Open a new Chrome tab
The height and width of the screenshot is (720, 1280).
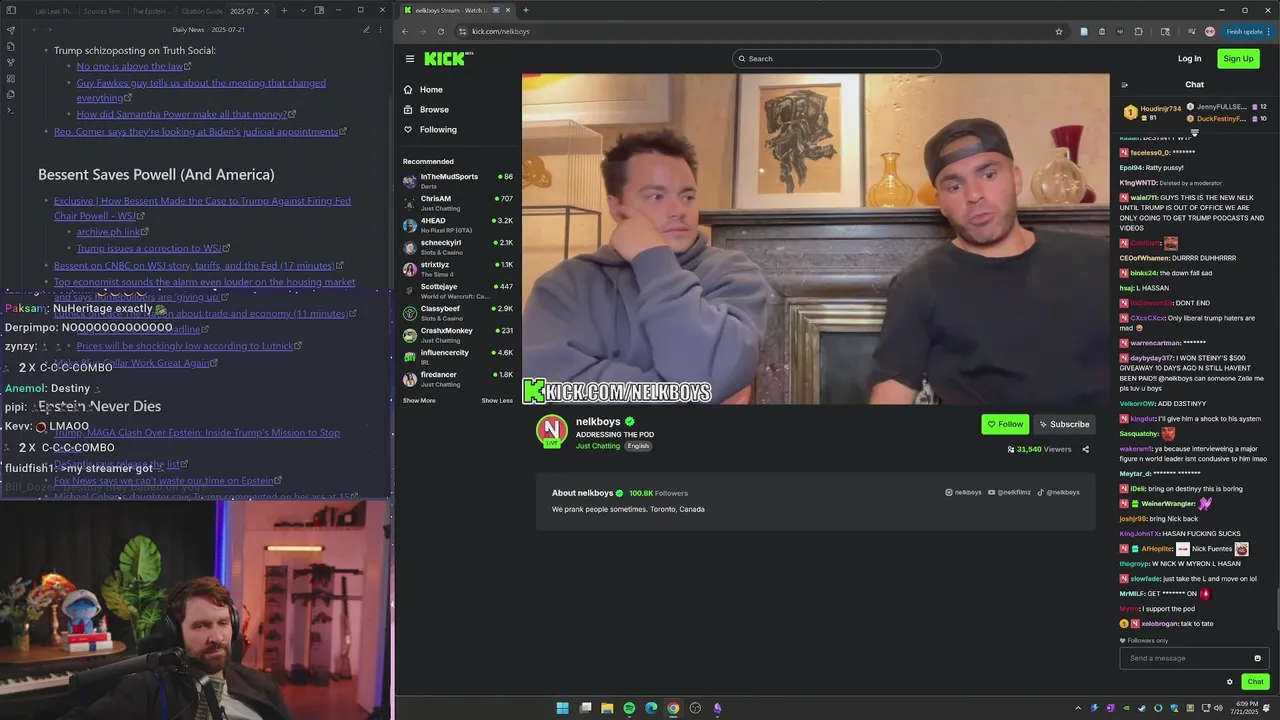coord(526,10)
